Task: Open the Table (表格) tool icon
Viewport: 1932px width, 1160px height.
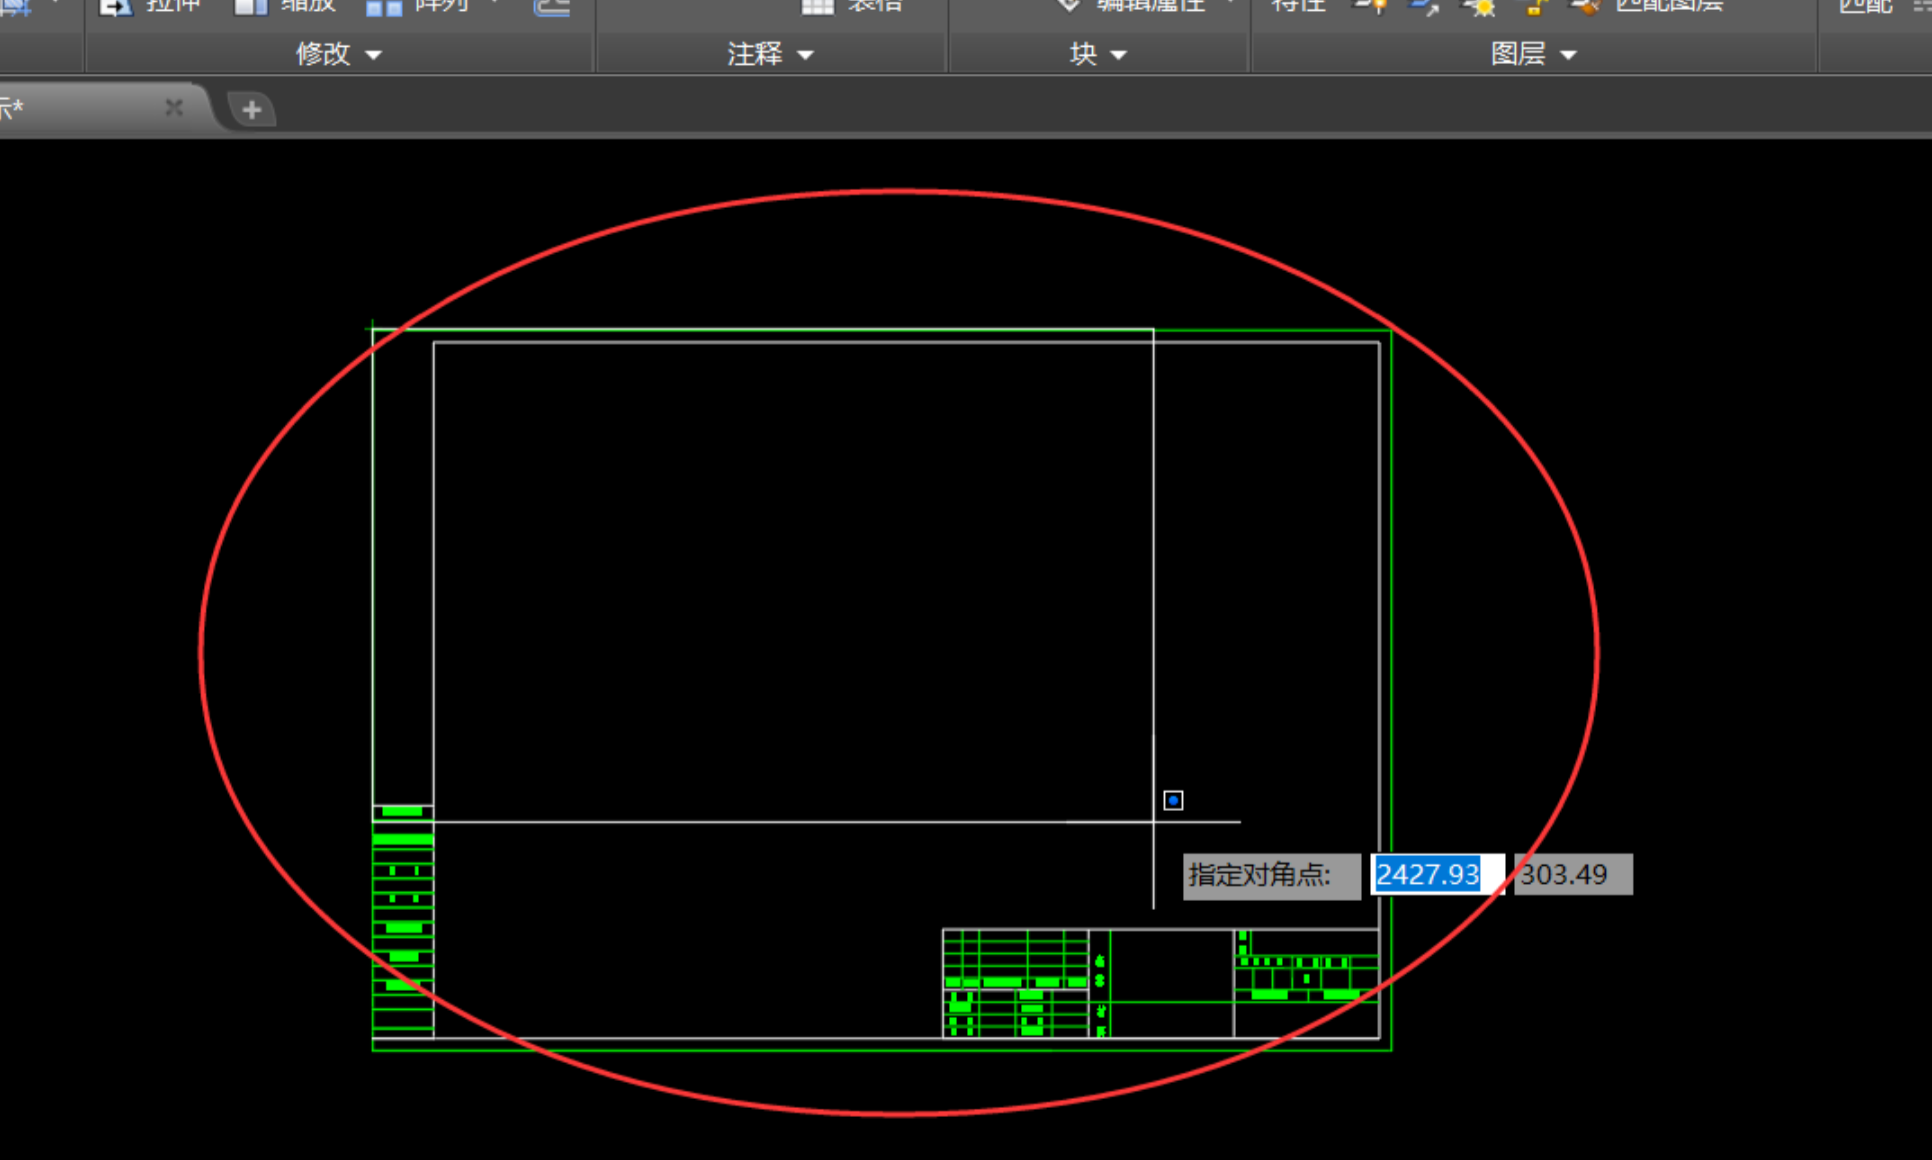Action: point(817,6)
